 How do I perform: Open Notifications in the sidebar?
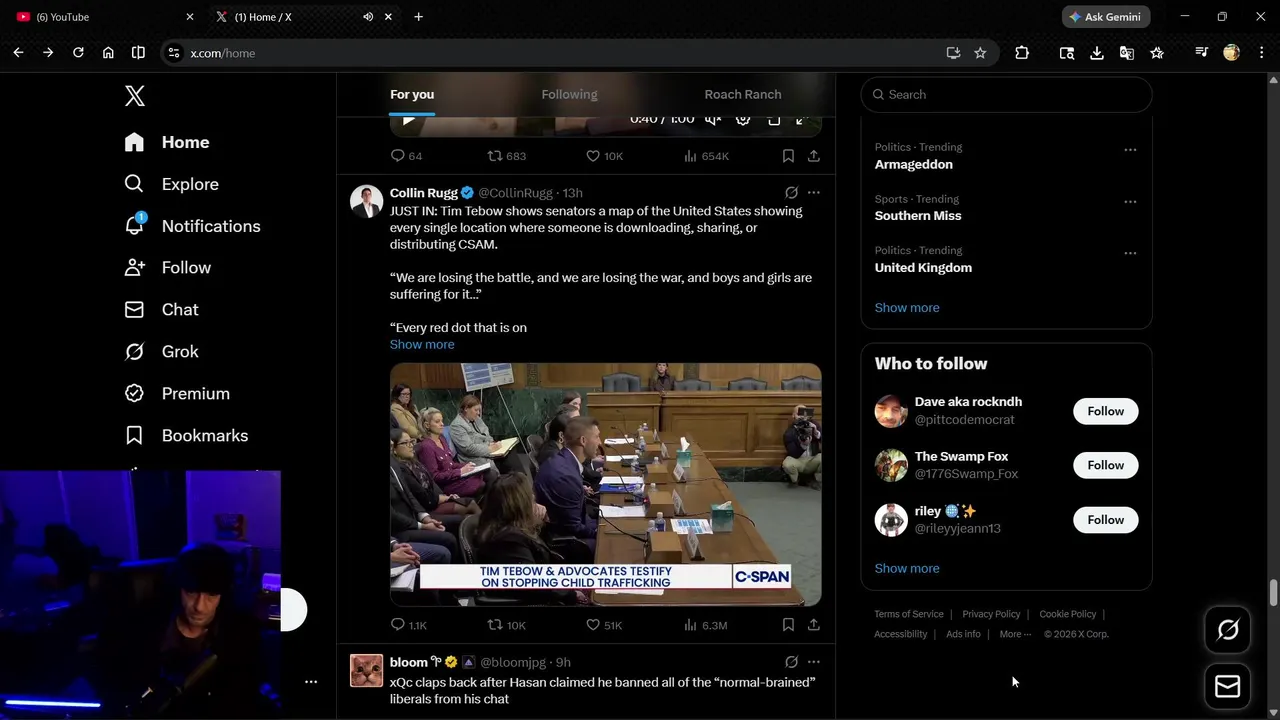[x=192, y=226]
